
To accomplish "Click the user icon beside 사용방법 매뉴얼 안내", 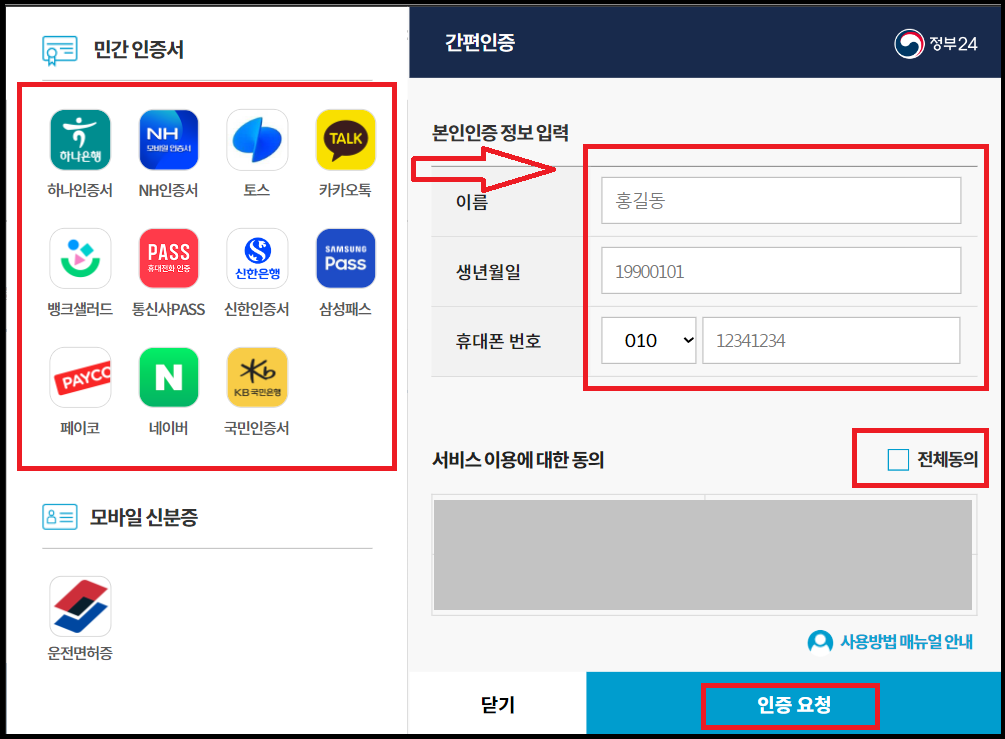I will (820, 642).
